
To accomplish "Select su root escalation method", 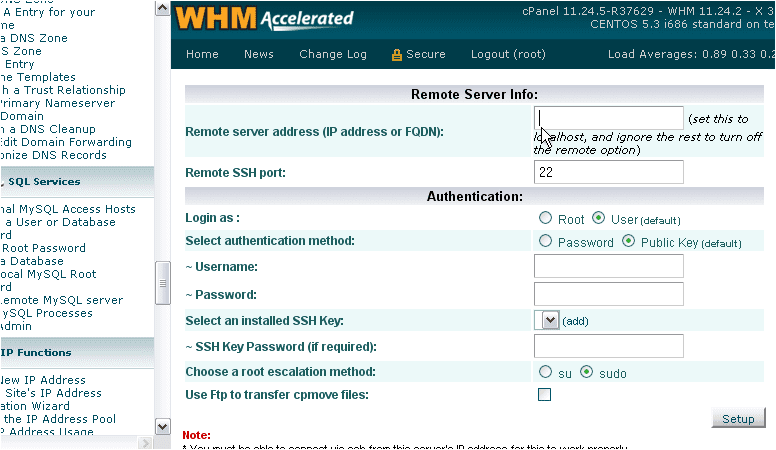I will click(x=545, y=372).
